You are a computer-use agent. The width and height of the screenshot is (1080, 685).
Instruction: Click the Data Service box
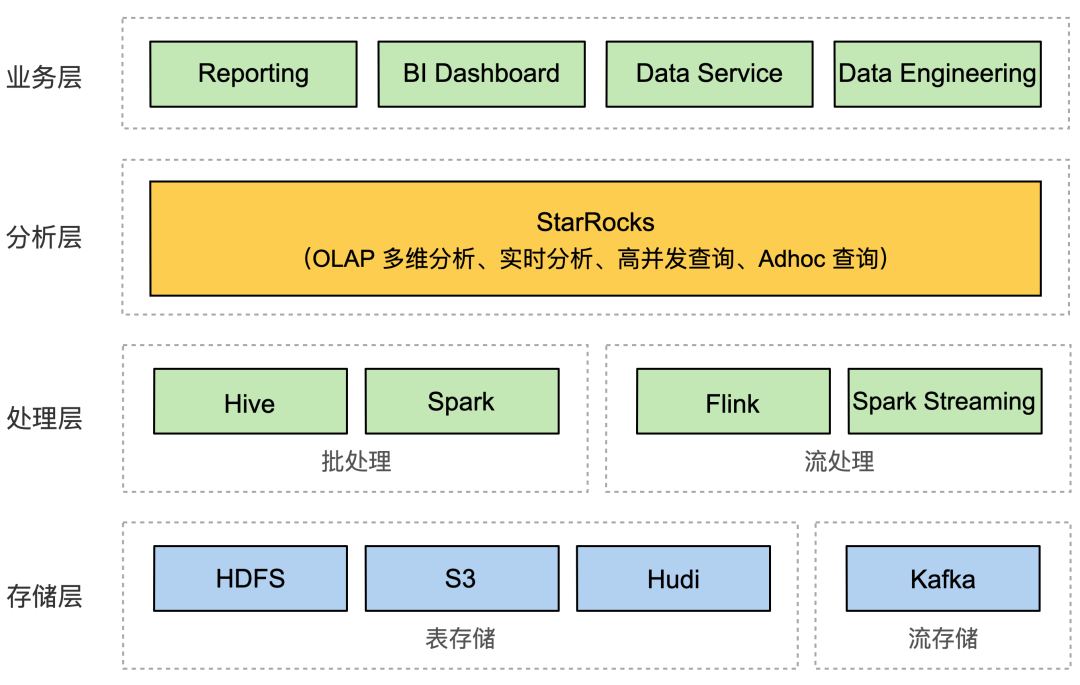pos(709,74)
